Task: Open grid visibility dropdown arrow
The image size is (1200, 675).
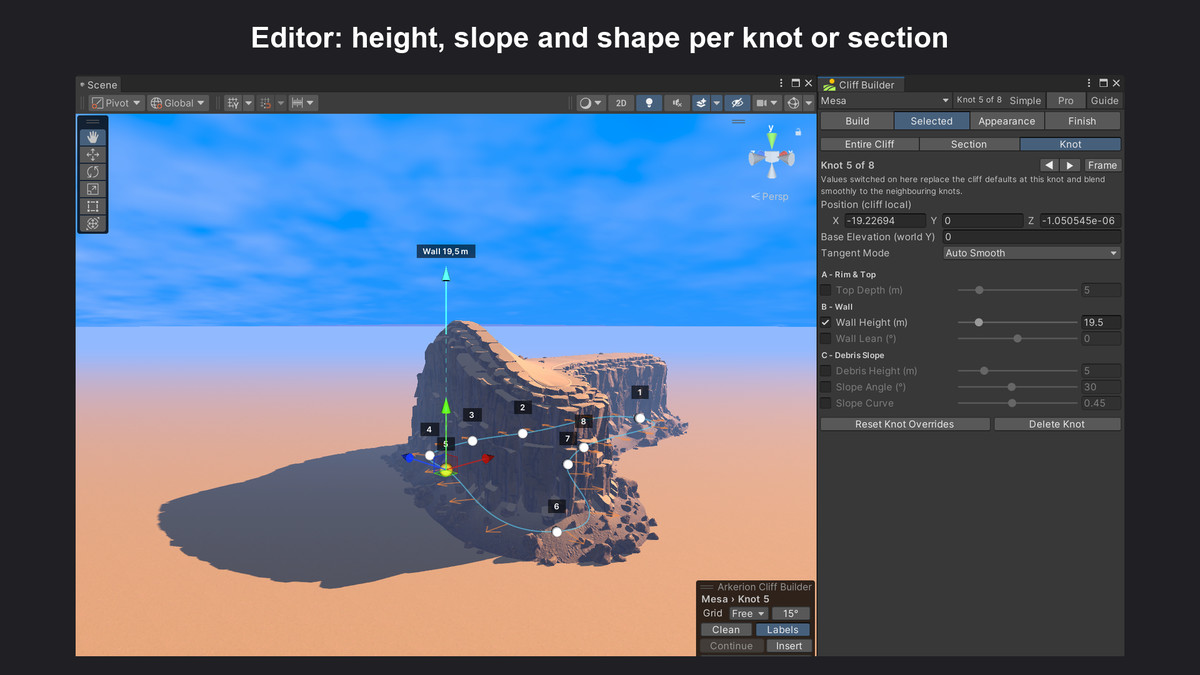Action: (248, 103)
